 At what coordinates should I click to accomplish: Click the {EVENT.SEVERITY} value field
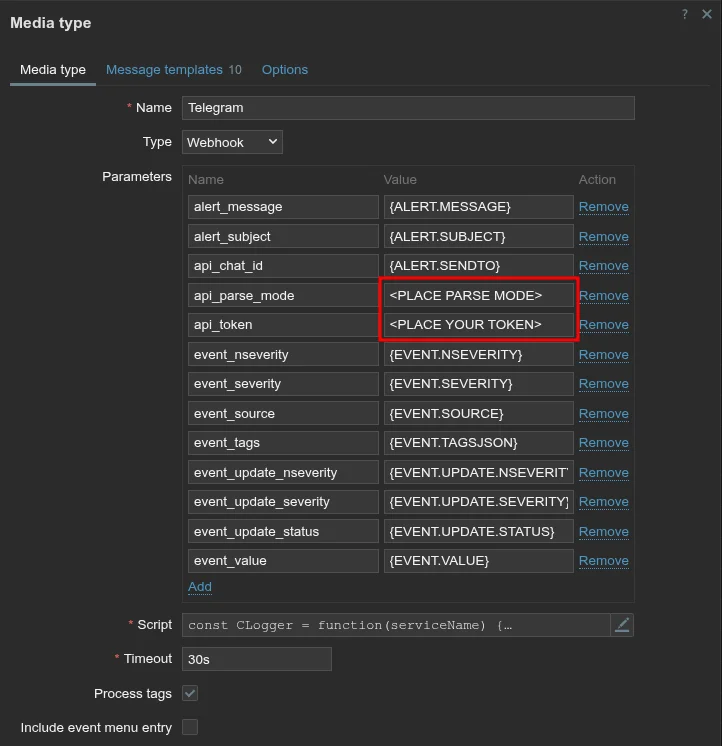[x=478, y=383]
